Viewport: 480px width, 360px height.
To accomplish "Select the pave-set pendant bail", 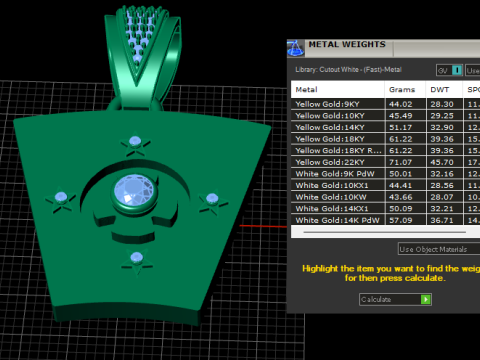I will [143, 57].
